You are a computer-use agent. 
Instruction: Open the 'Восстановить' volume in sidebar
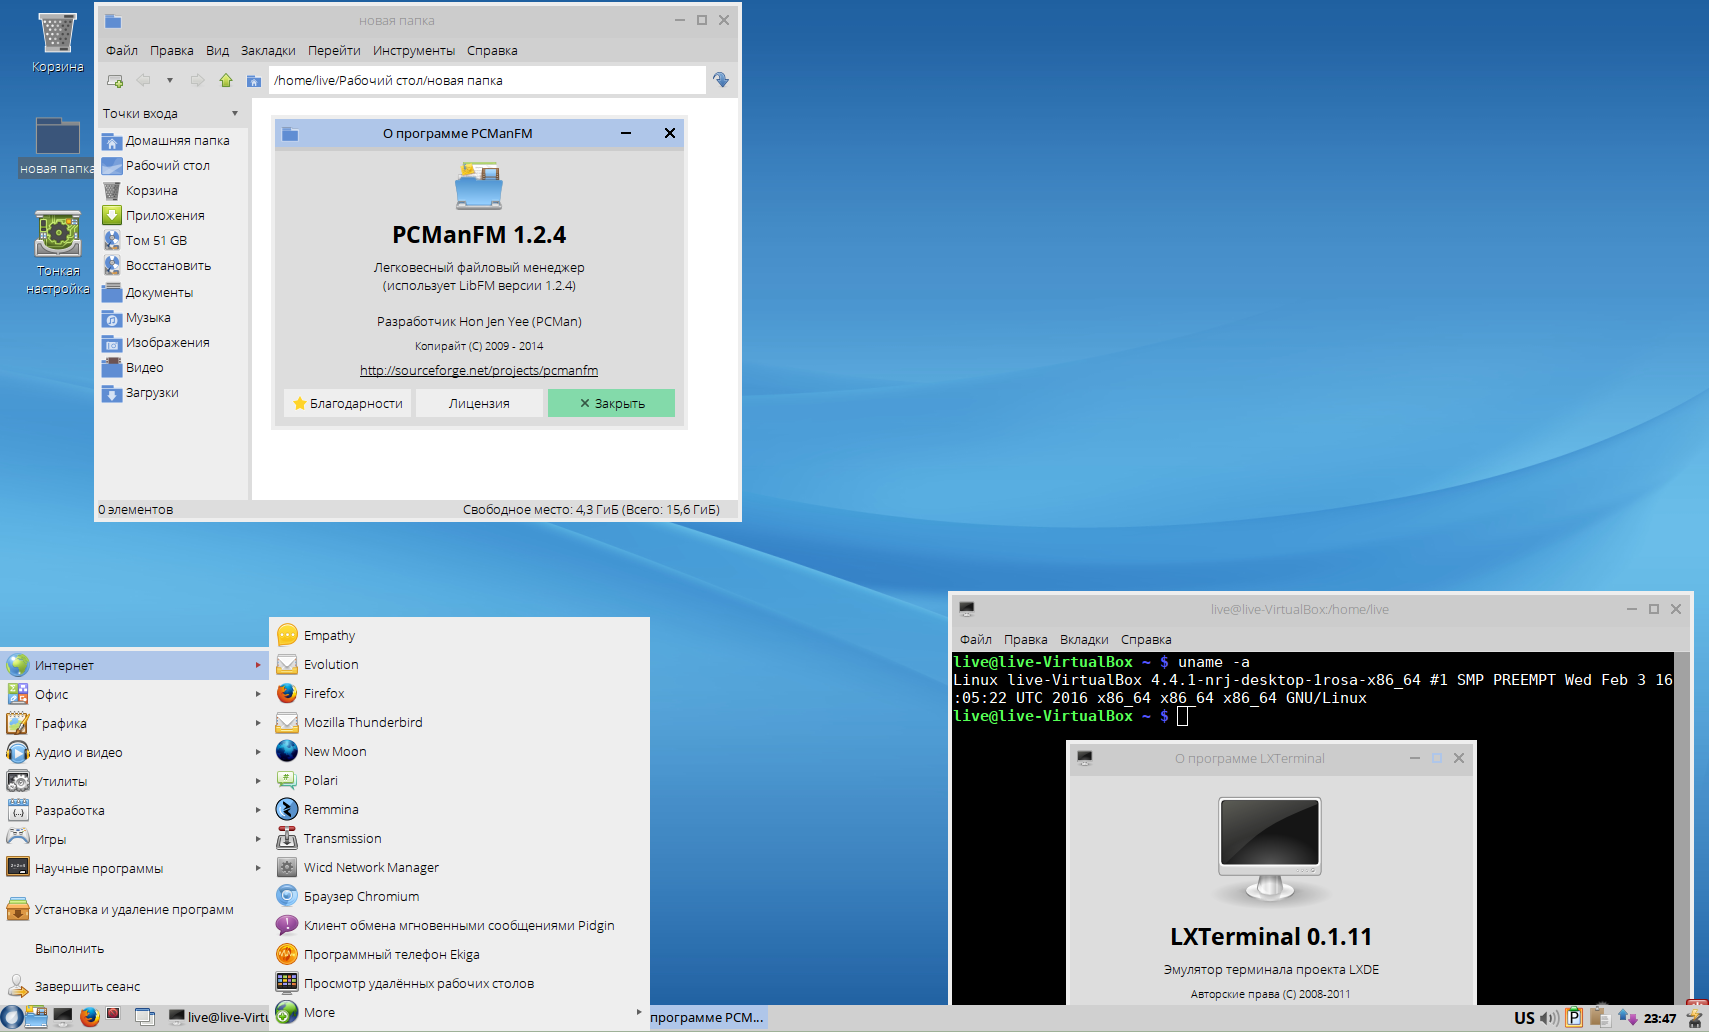point(172,266)
